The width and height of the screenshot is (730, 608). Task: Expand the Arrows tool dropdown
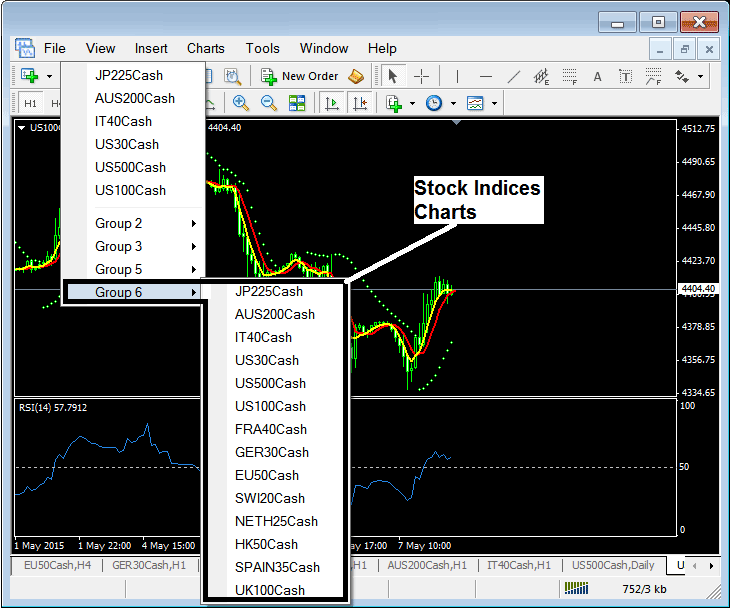[700, 76]
